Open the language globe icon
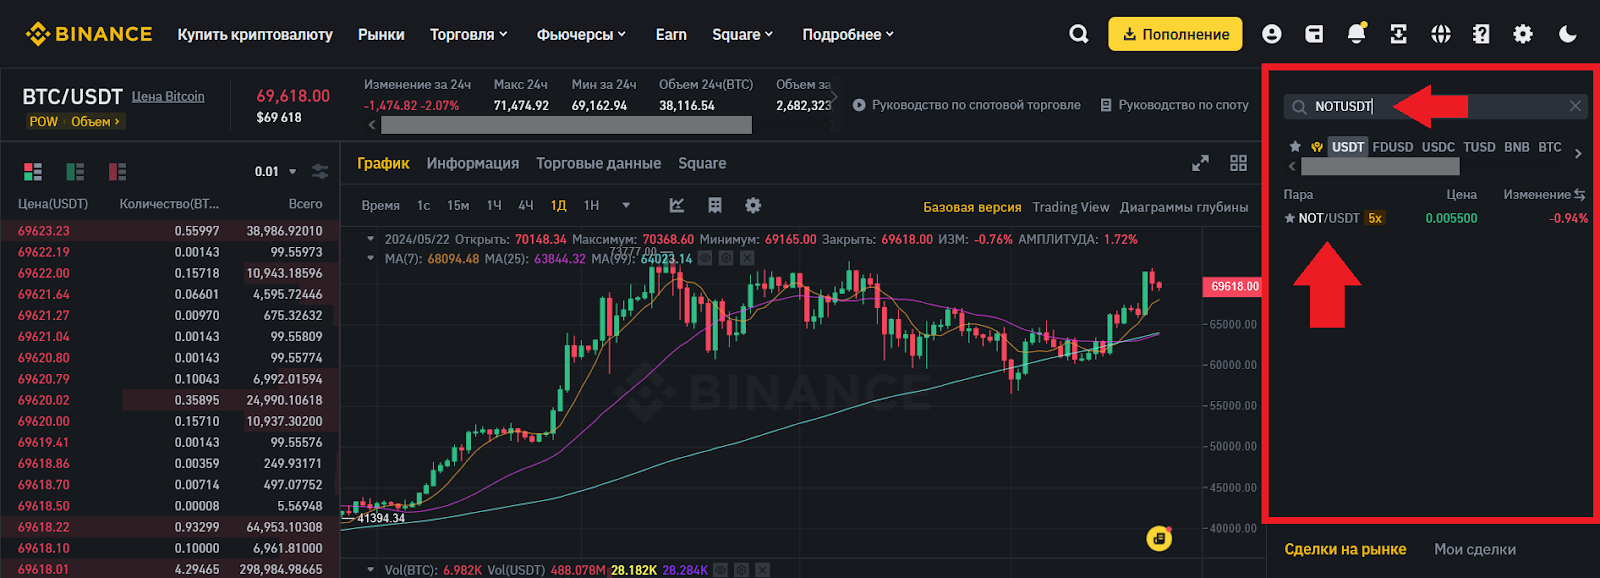The image size is (1600, 578). point(1440,34)
